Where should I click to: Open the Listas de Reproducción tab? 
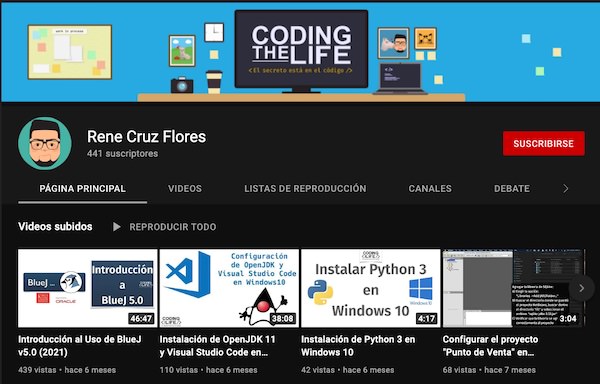(305, 189)
